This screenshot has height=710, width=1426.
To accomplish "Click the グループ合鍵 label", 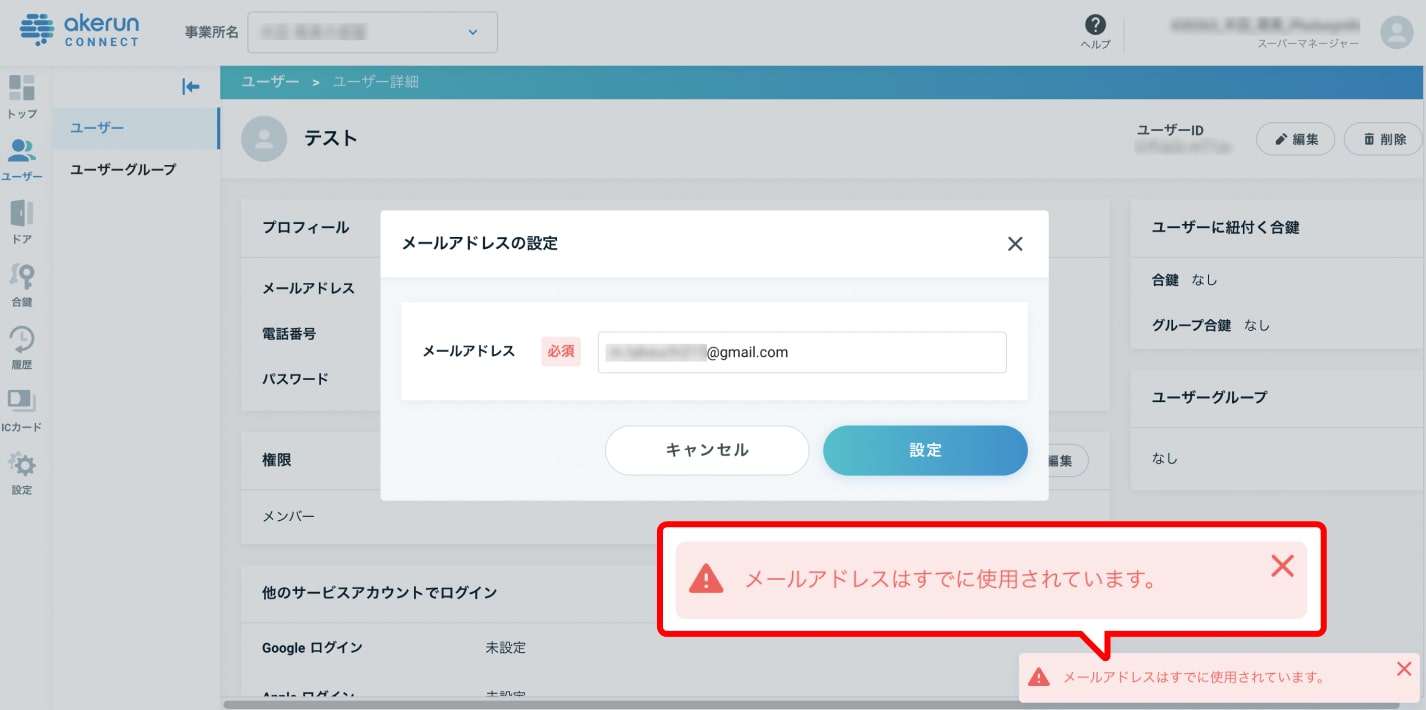I will [1192, 325].
